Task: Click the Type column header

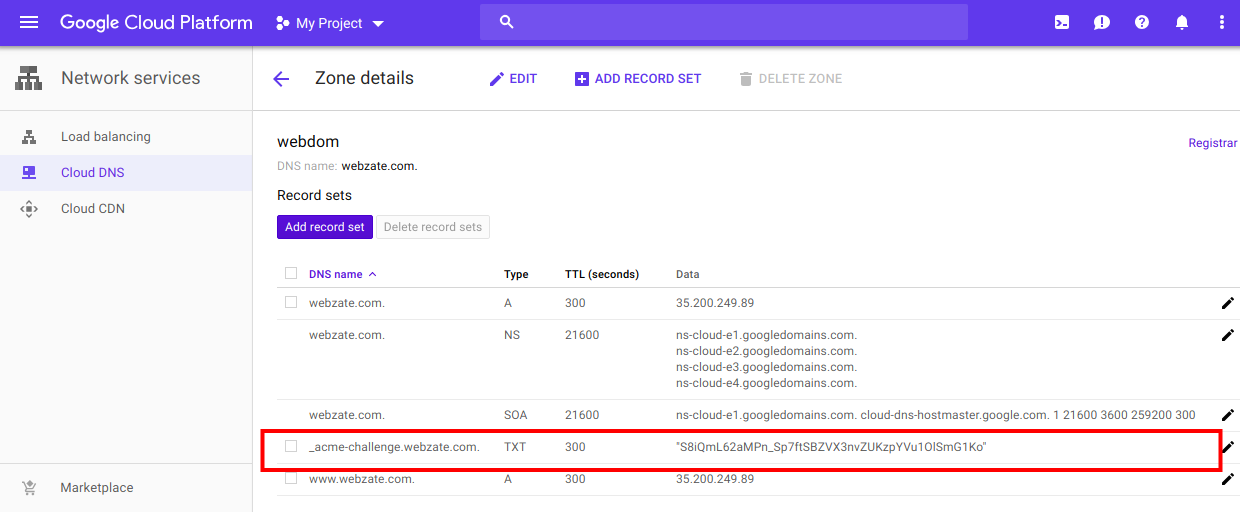Action: pyautogui.click(x=516, y=274)
